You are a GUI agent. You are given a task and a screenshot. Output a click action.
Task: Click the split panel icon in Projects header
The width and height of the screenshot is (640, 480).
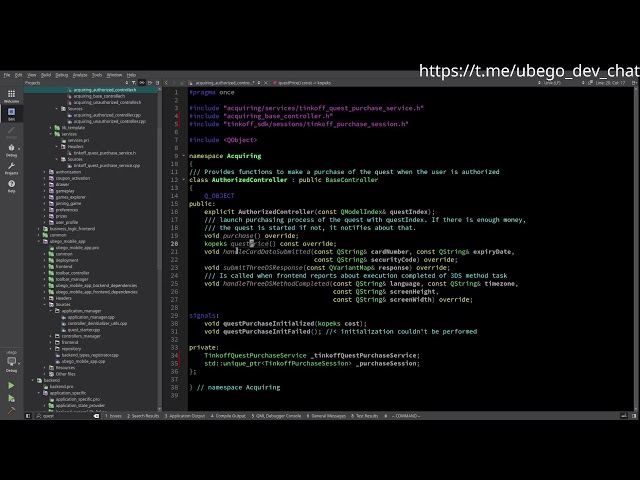tap(150, 82)
